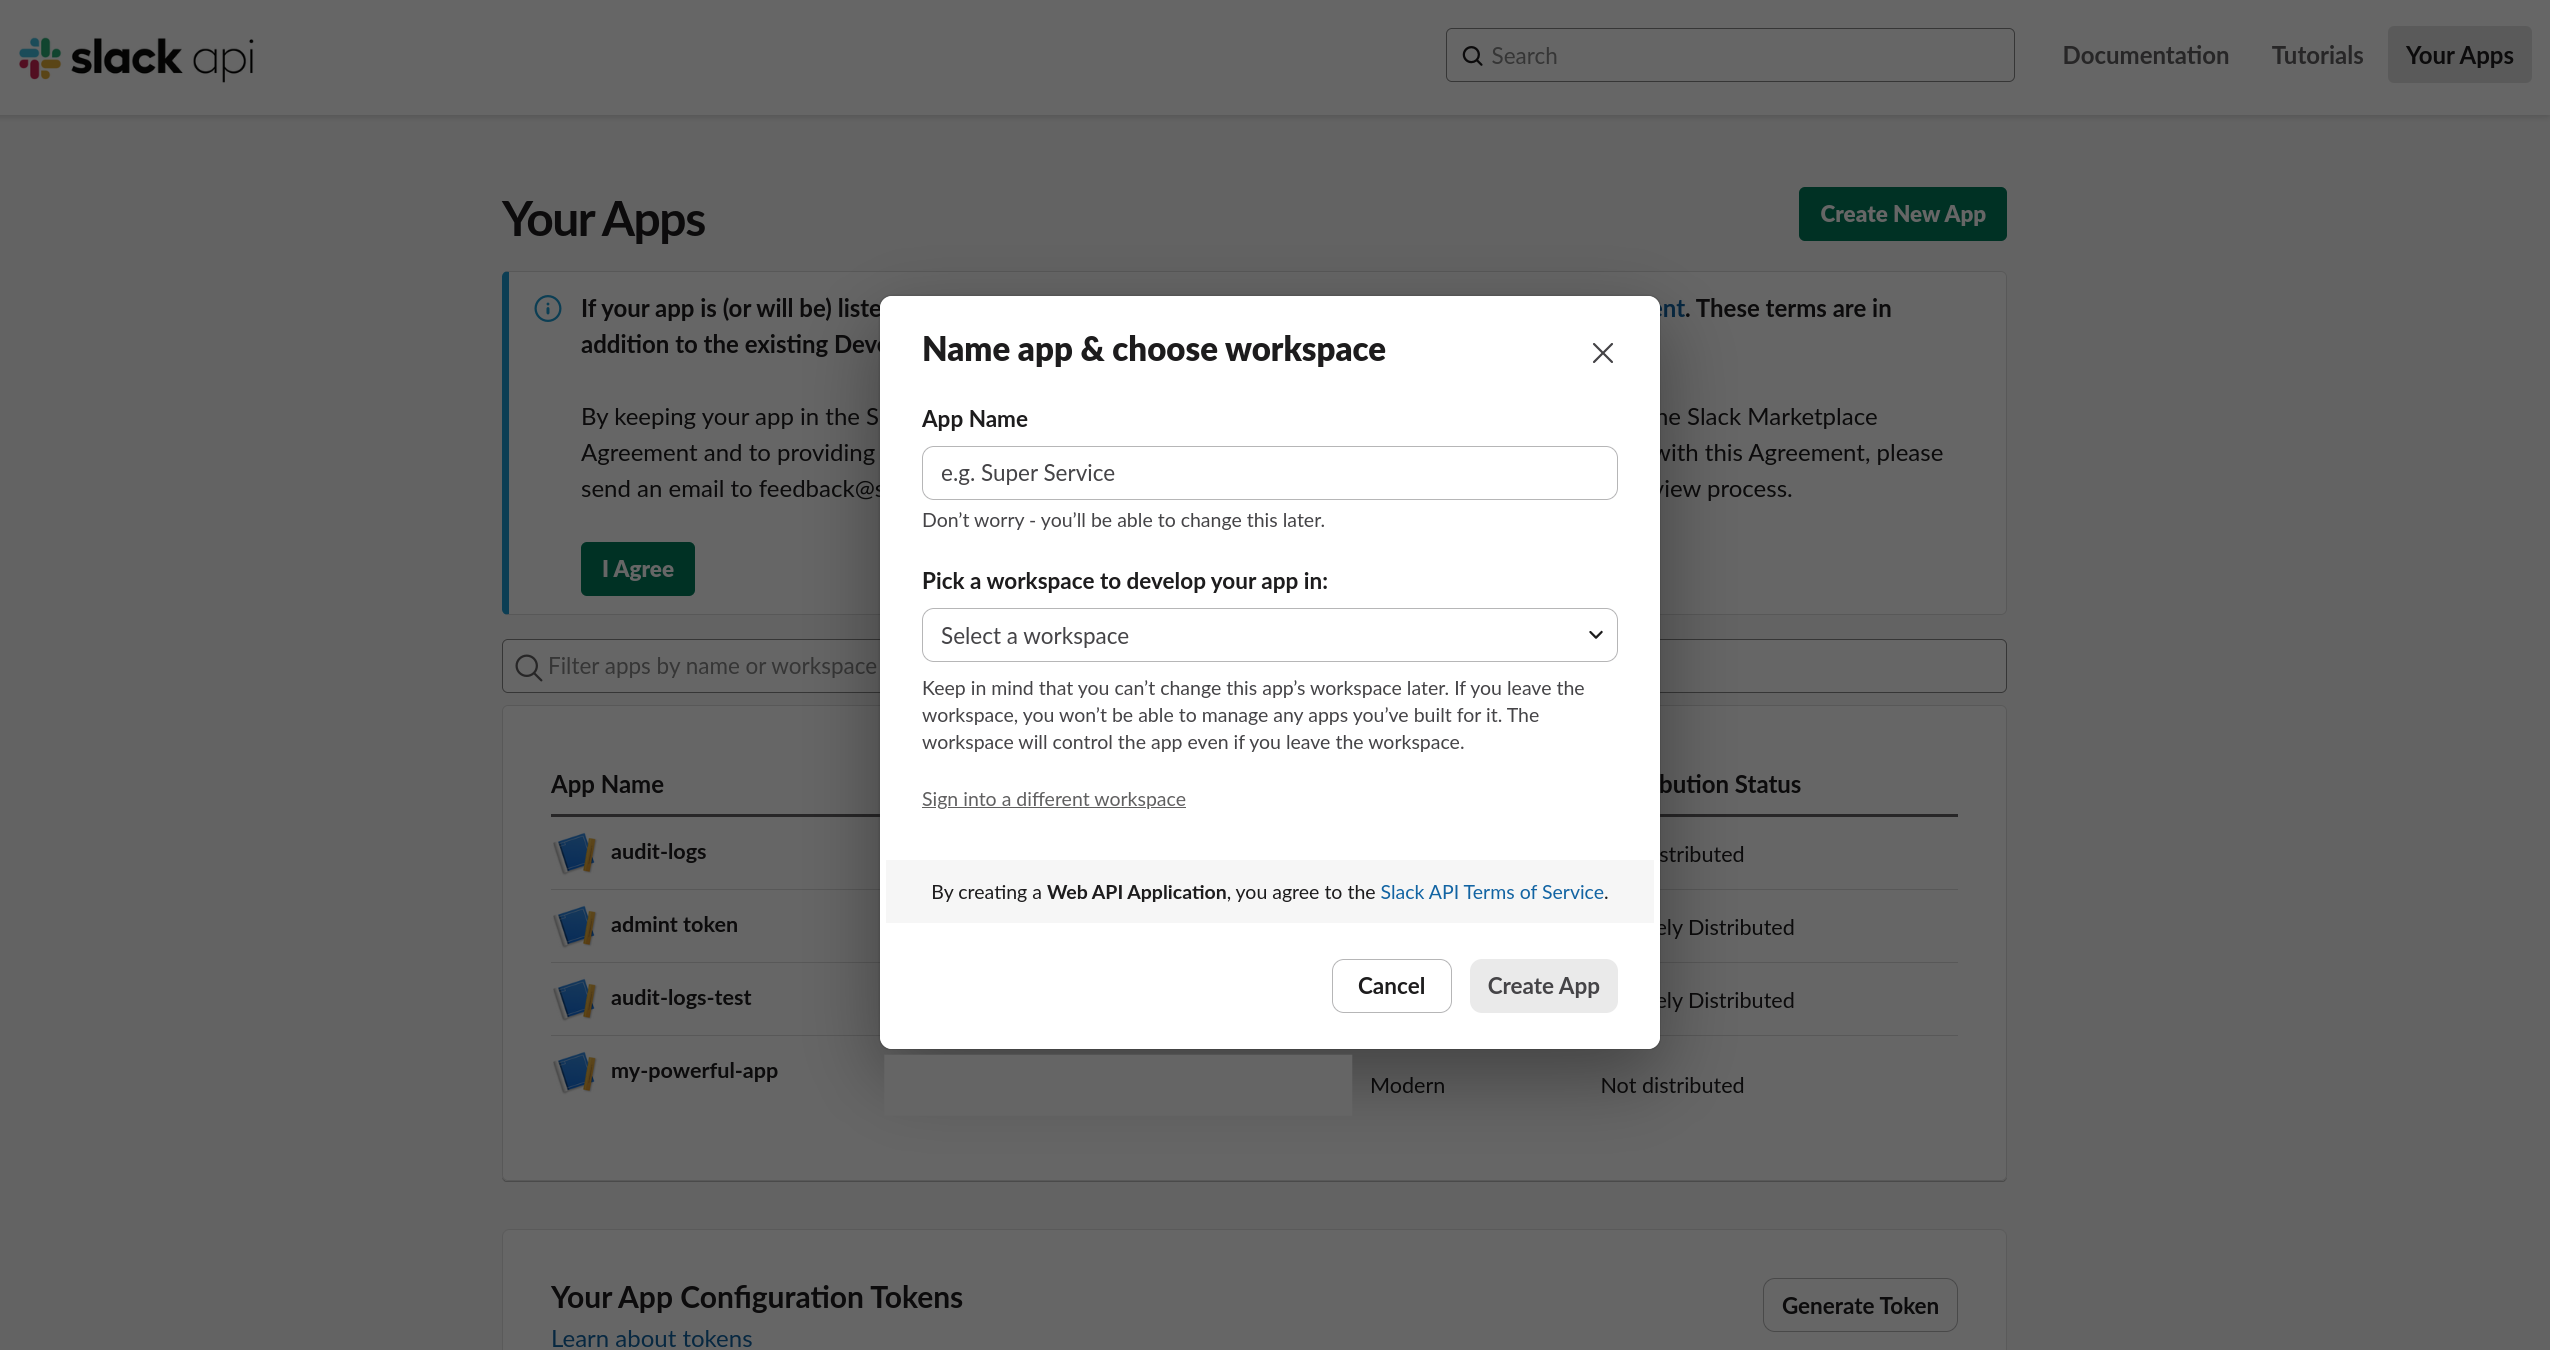Screen dimensions: 2550x1350
Task: Click Generate Token button
Action: [x=1860, y=1305]
